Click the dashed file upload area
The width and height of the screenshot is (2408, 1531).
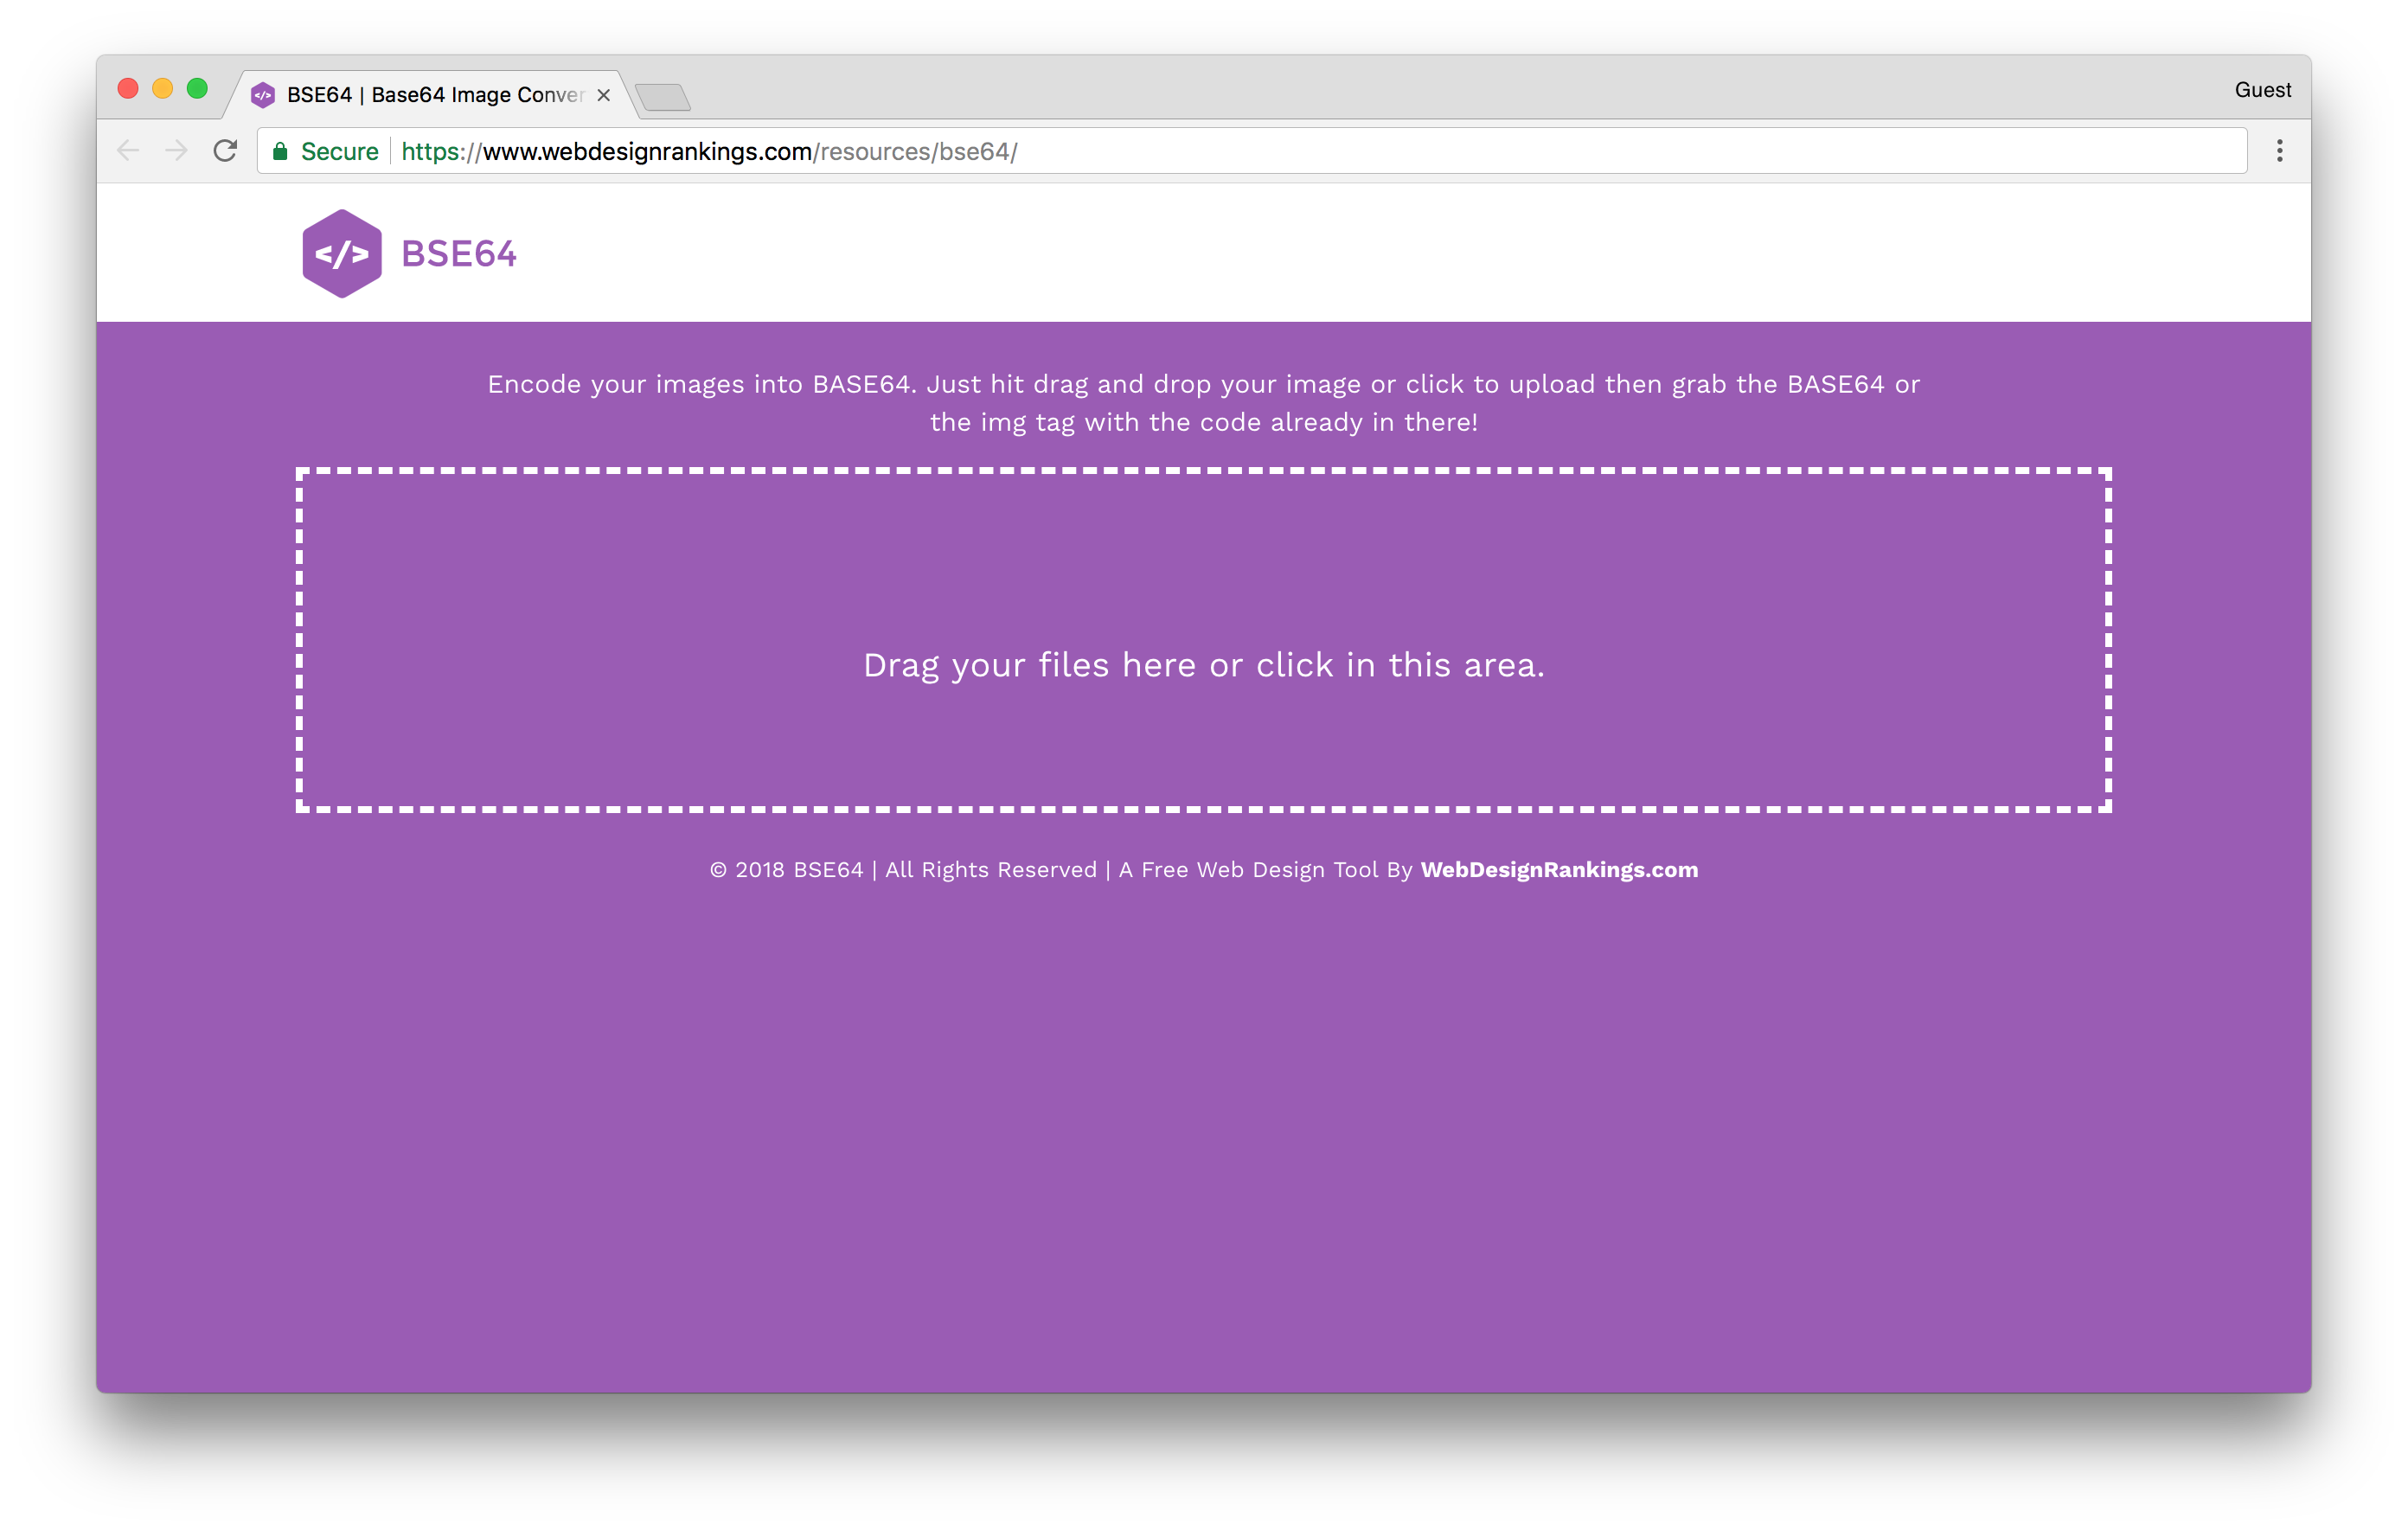[x=1203, y=560]
